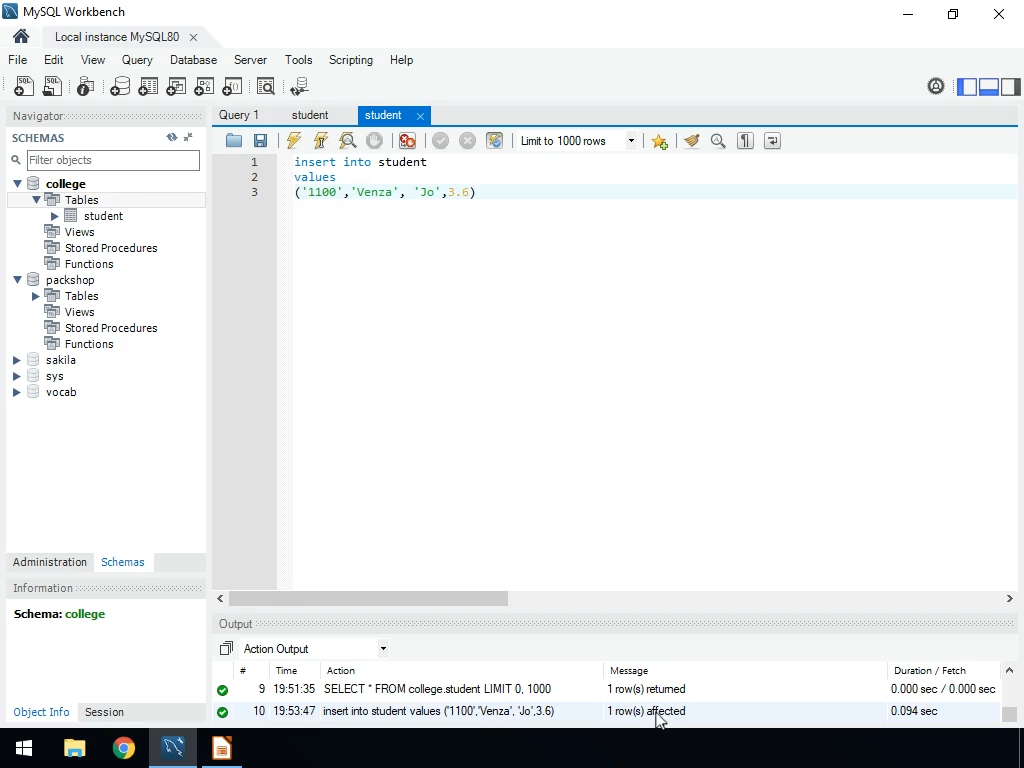Collapse the college schema
This screenshot has width=1024, height=768.
18,184
